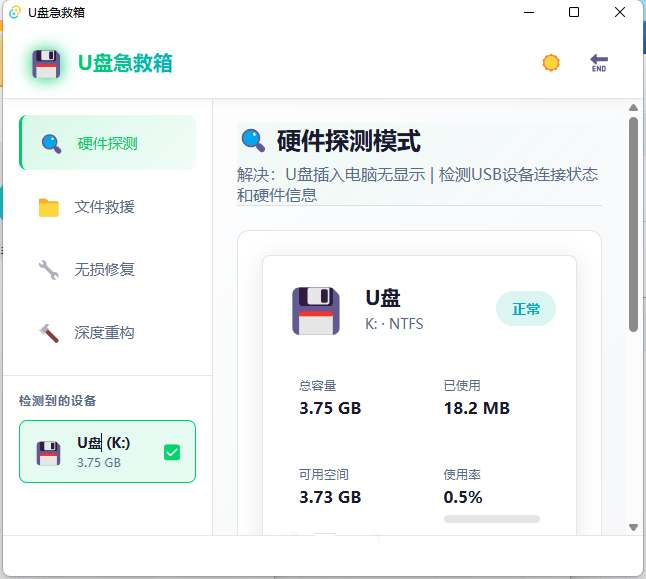
Task: Click the 检测到的设备 section label
Action: (x=58, y=401)
